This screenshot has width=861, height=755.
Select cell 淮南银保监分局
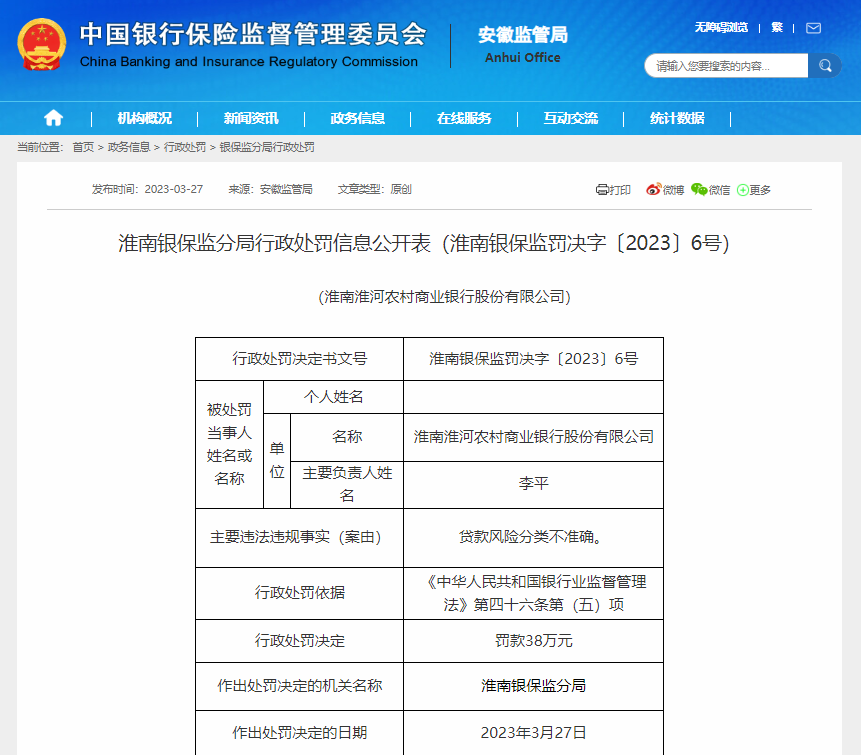[x=533, y=686]
